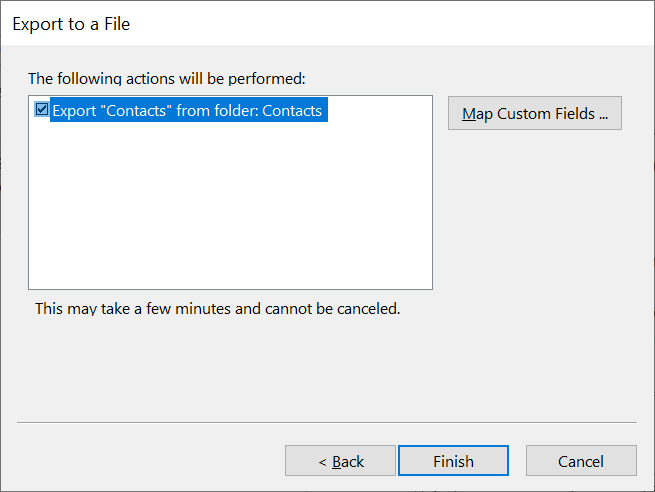Dismiss the dialog using Cancel

(x=581, y=461)
